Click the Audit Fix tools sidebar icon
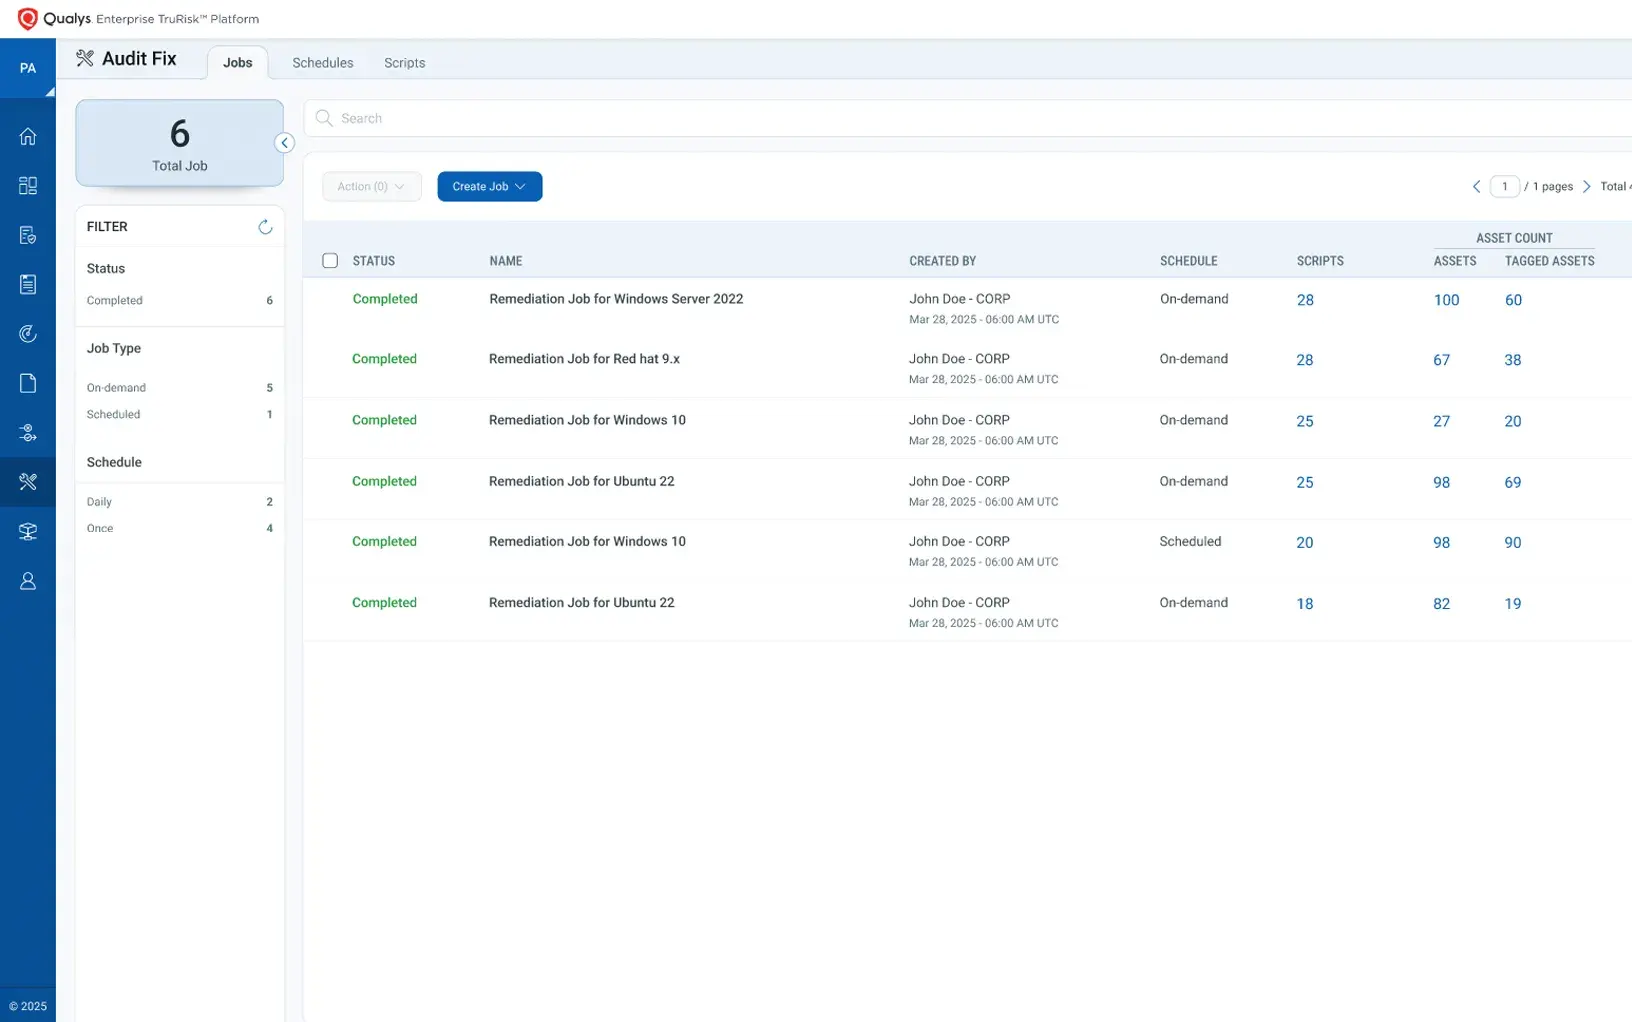The height and width of the screenshot is (1022, 1632). coord(28,482)
